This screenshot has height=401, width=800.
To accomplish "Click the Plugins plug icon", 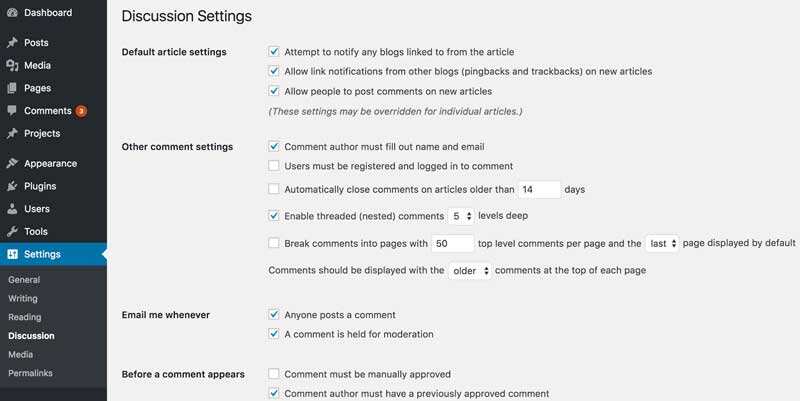I will (x=12, y=186).
